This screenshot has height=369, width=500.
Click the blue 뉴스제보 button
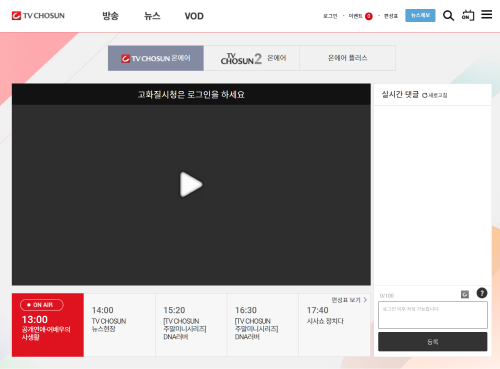(420, 15)
